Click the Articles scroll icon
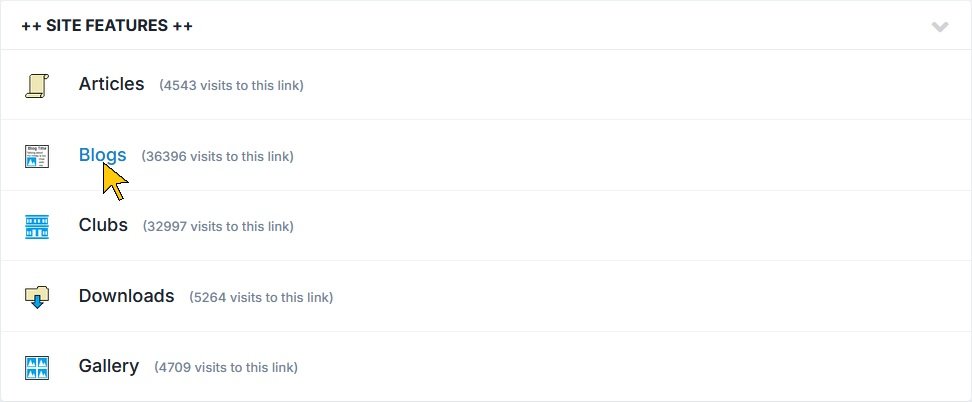 37,85
